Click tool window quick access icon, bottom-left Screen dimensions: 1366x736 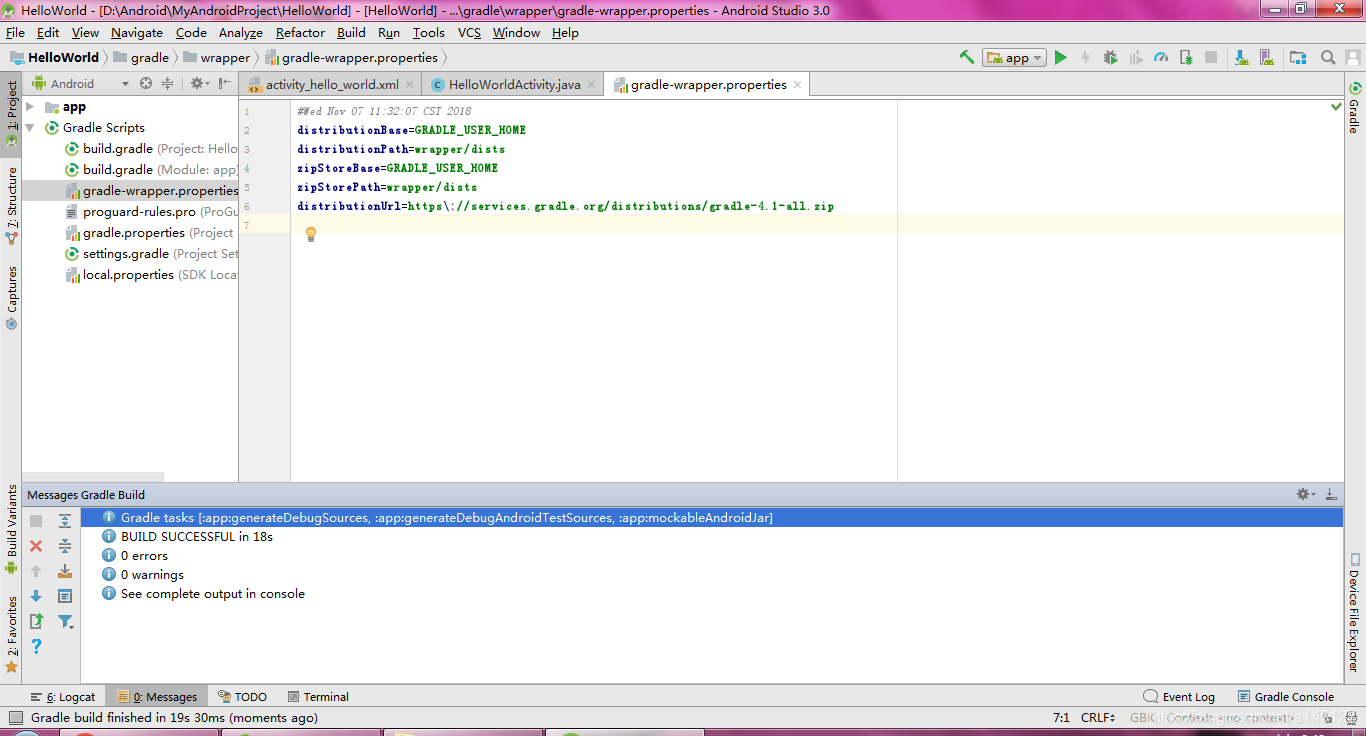point(15,718)
